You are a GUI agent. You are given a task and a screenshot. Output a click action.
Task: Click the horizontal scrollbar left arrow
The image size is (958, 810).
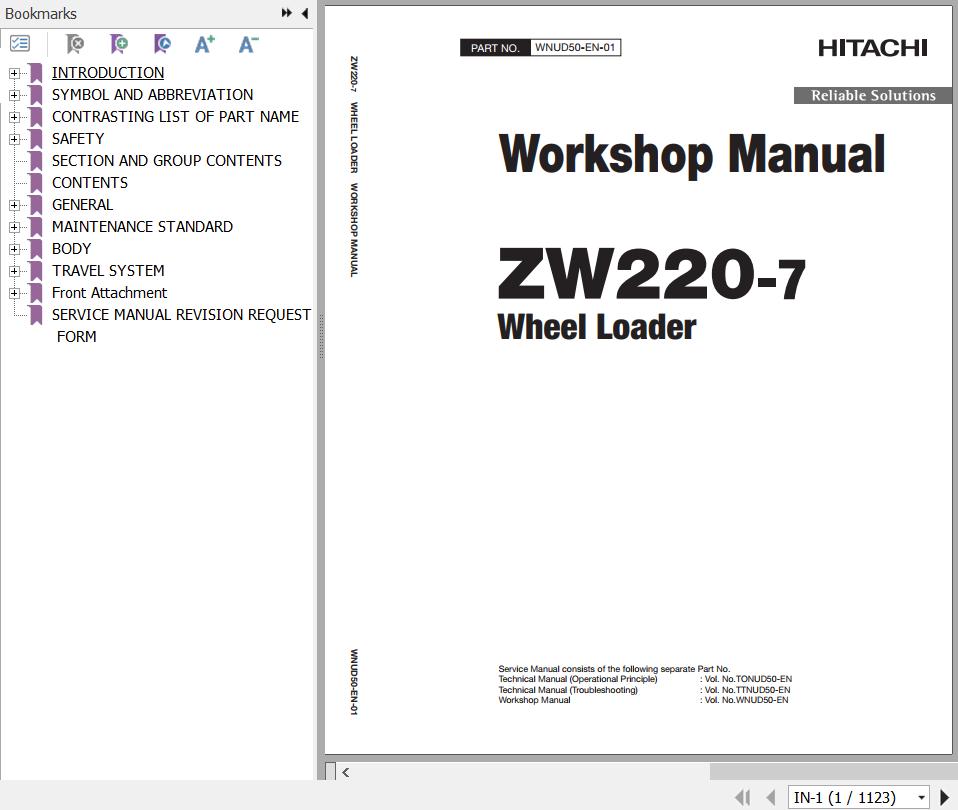(x=346, y=772)
